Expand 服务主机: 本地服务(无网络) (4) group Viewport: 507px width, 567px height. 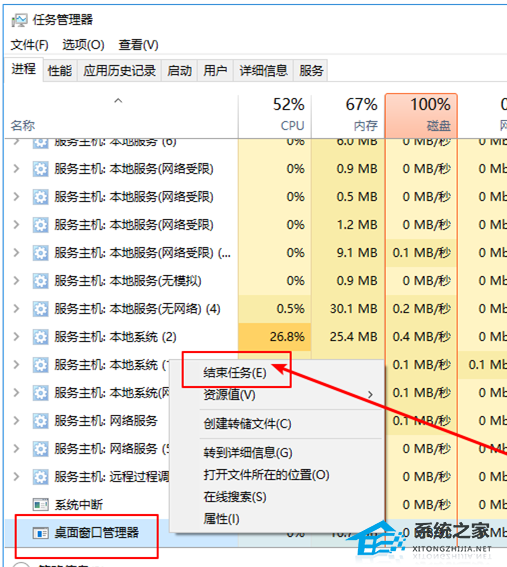pyautogui.click(x=16, y=309)
